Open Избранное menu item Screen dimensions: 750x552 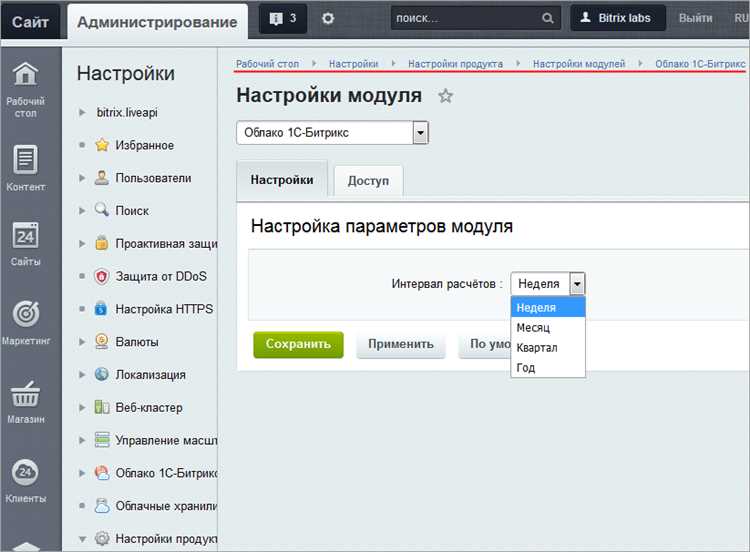144,145
